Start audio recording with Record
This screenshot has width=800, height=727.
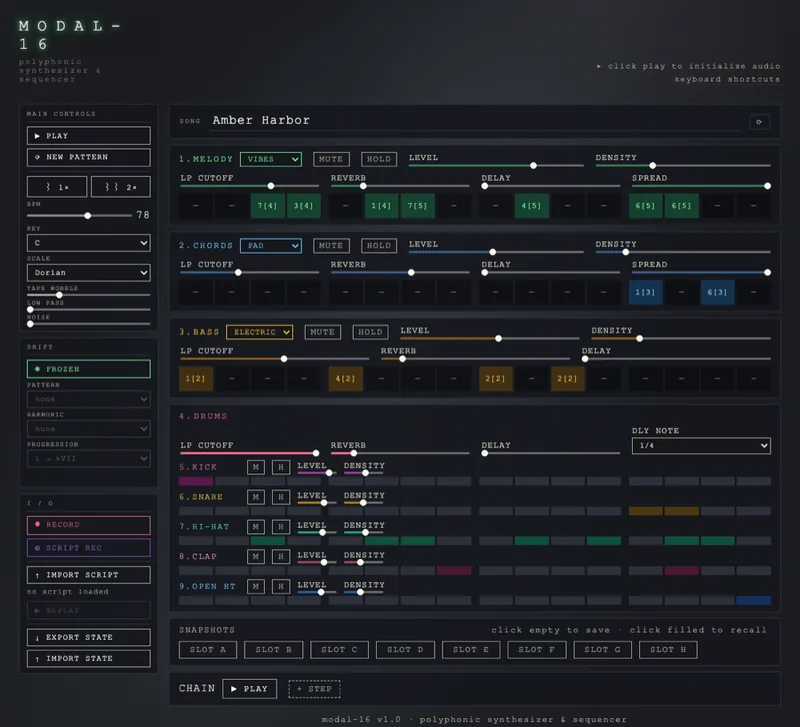(89, 525)
